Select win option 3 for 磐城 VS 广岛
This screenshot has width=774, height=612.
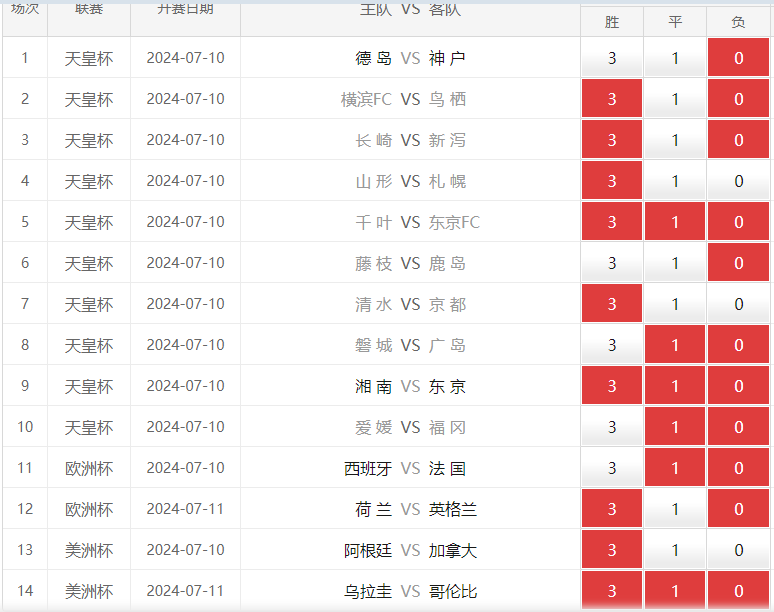612,345
